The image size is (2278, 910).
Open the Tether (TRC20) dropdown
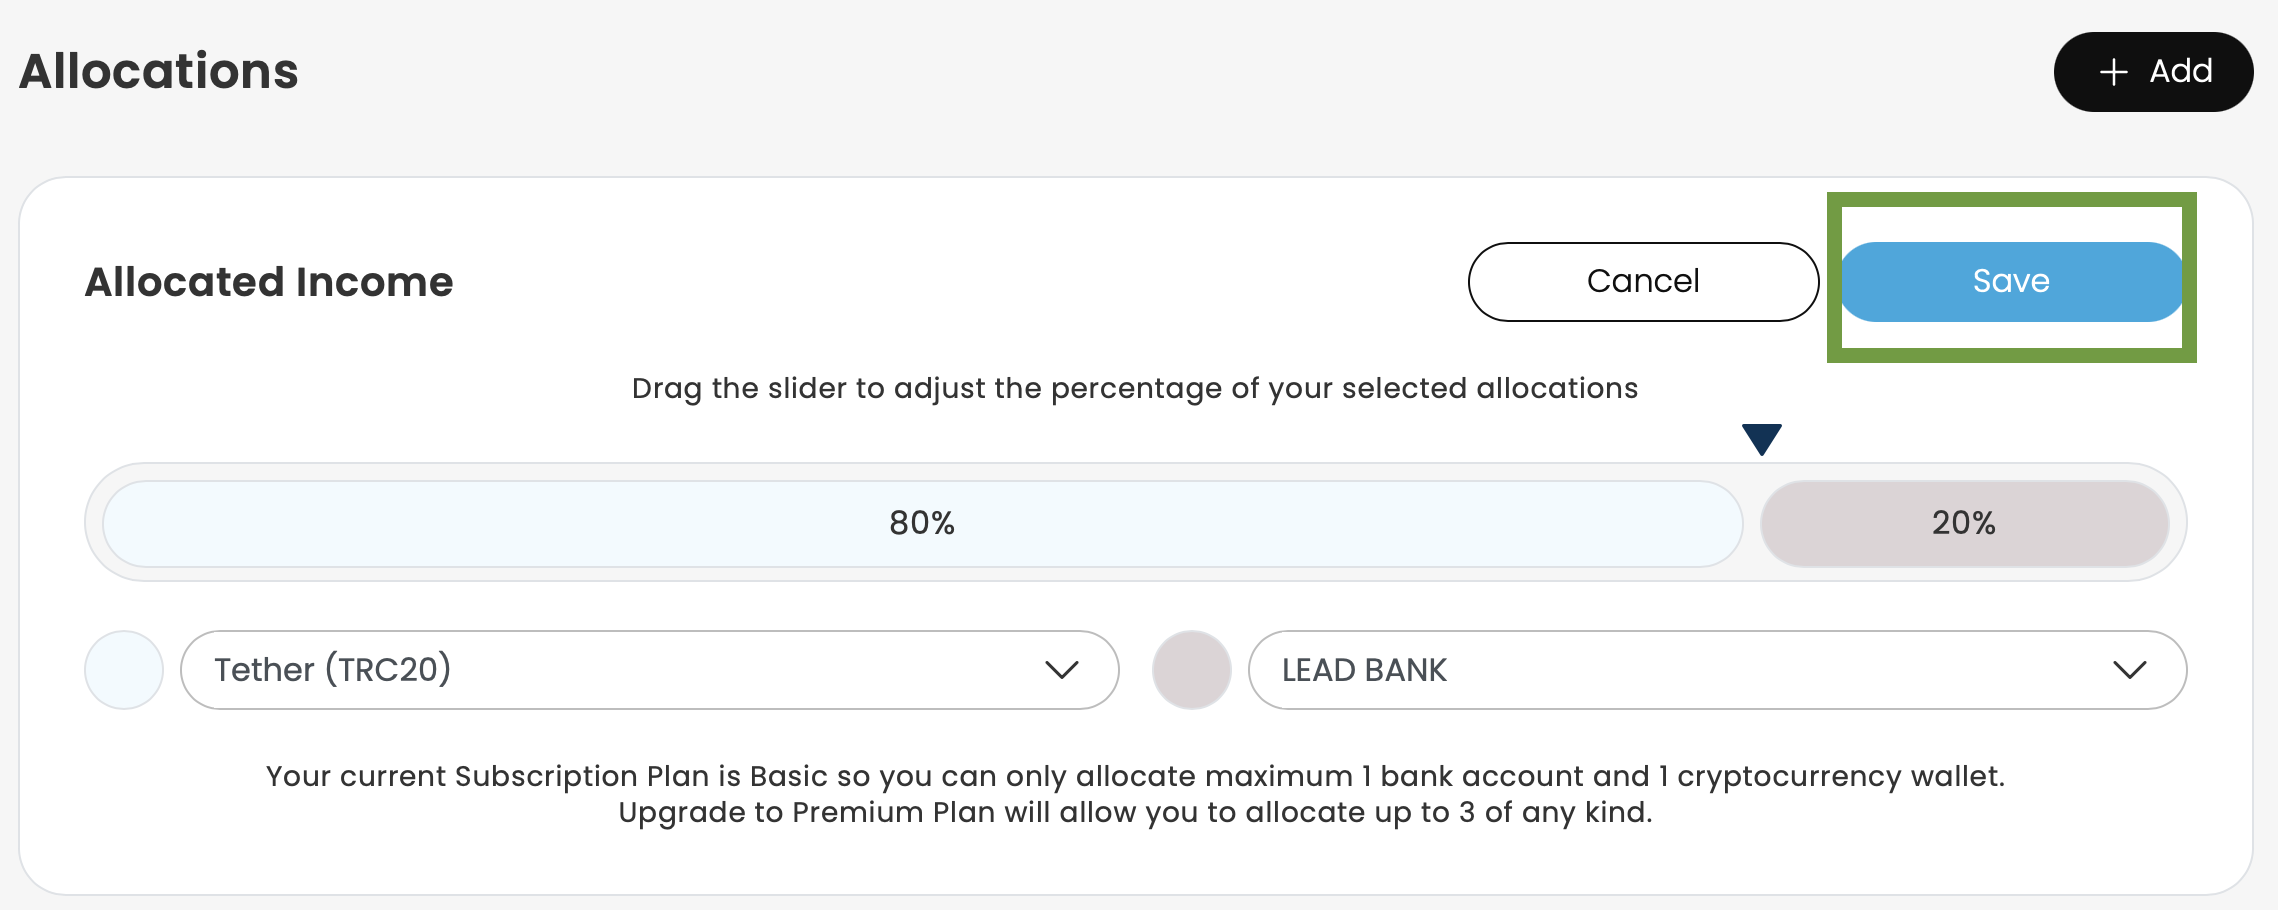tap(648, 670)
